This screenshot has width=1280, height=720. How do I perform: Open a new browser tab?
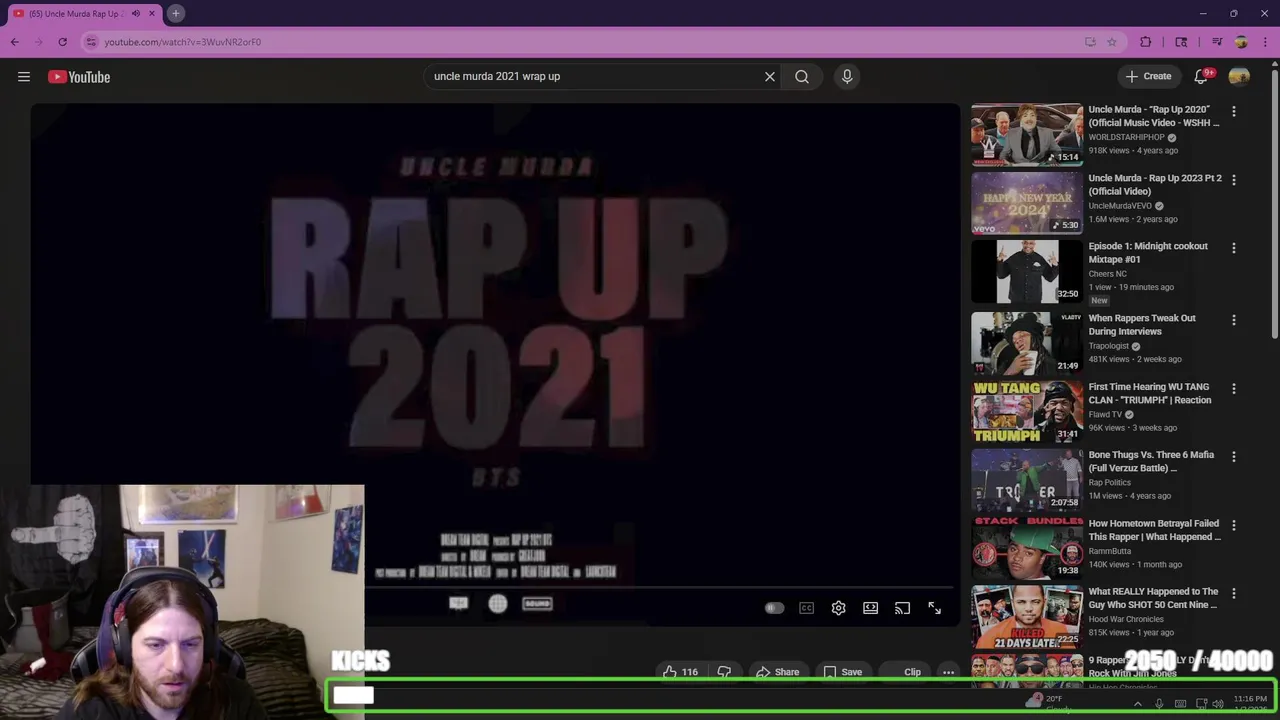(175, 13)
